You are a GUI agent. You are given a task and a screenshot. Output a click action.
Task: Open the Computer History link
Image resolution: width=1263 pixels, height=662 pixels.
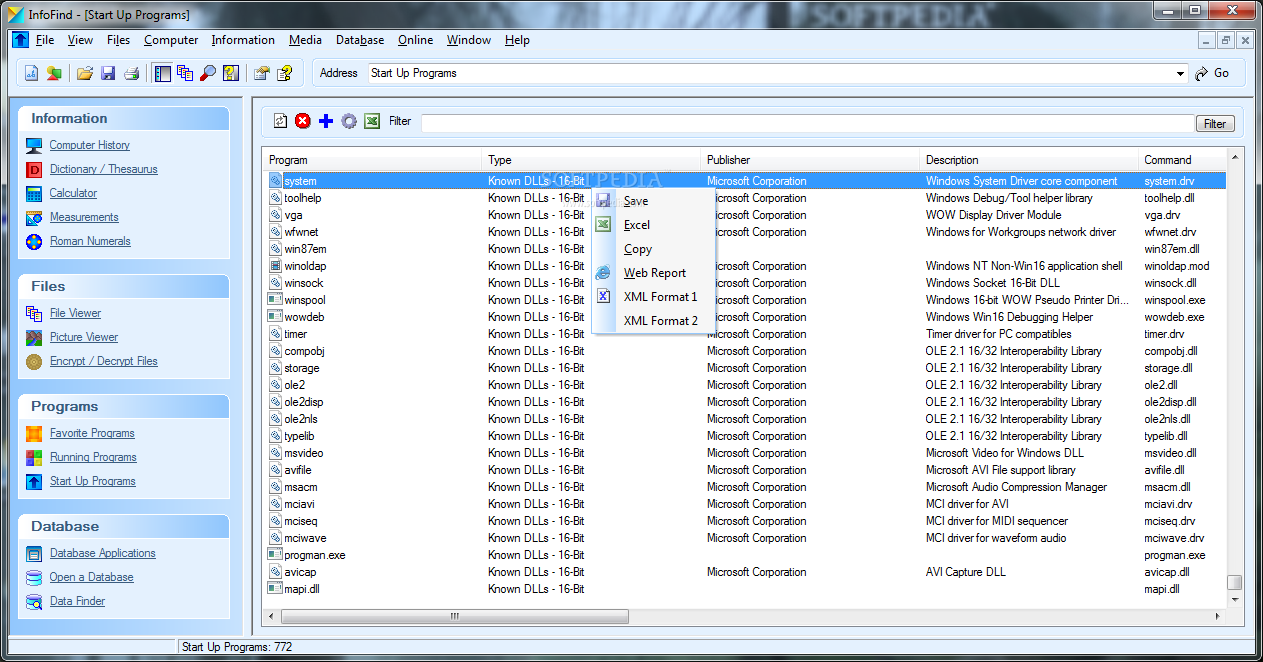point(90,145)
